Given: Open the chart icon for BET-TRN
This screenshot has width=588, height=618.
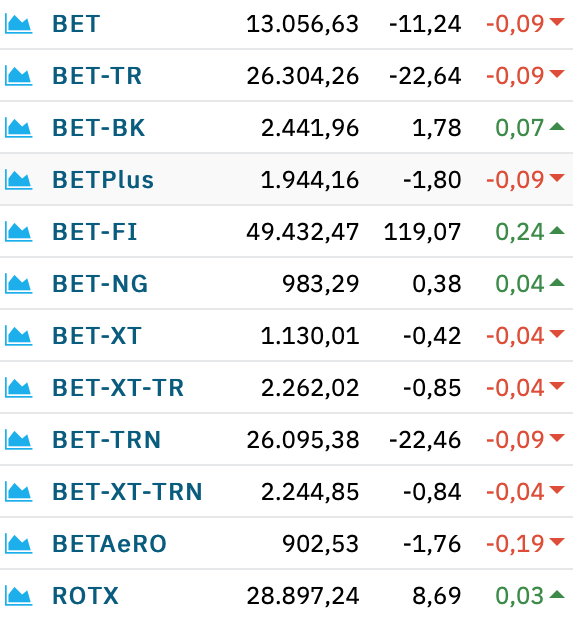Looking at the screenshot, I should click(19, 440).
